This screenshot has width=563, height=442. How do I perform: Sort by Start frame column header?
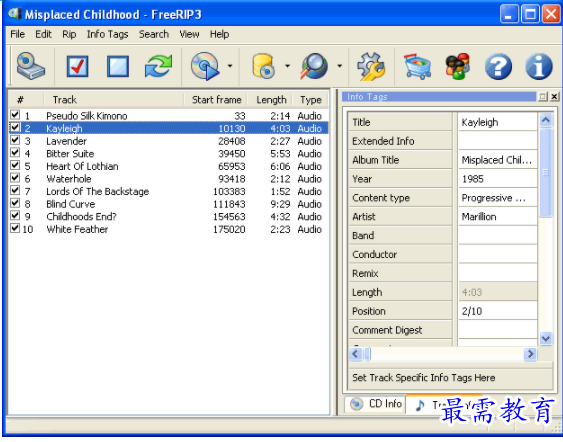(x=216, y=99)
